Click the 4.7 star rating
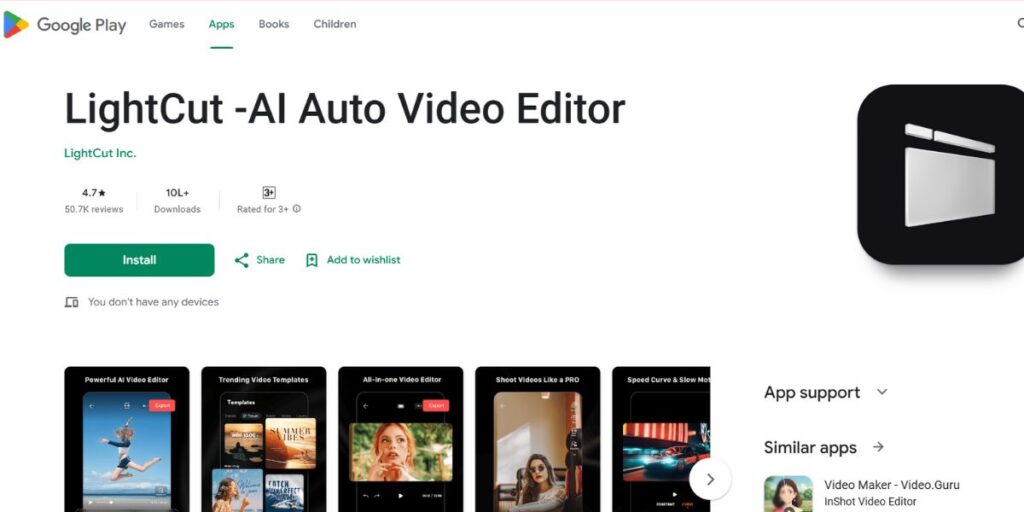 click(93, 193)
